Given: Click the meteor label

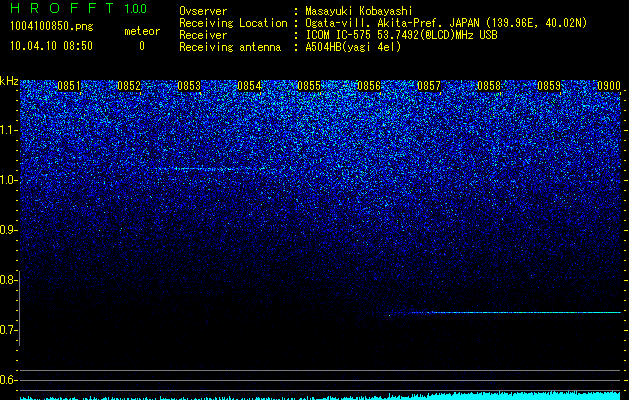Looking at the screenshot, I should coord(142,31).
